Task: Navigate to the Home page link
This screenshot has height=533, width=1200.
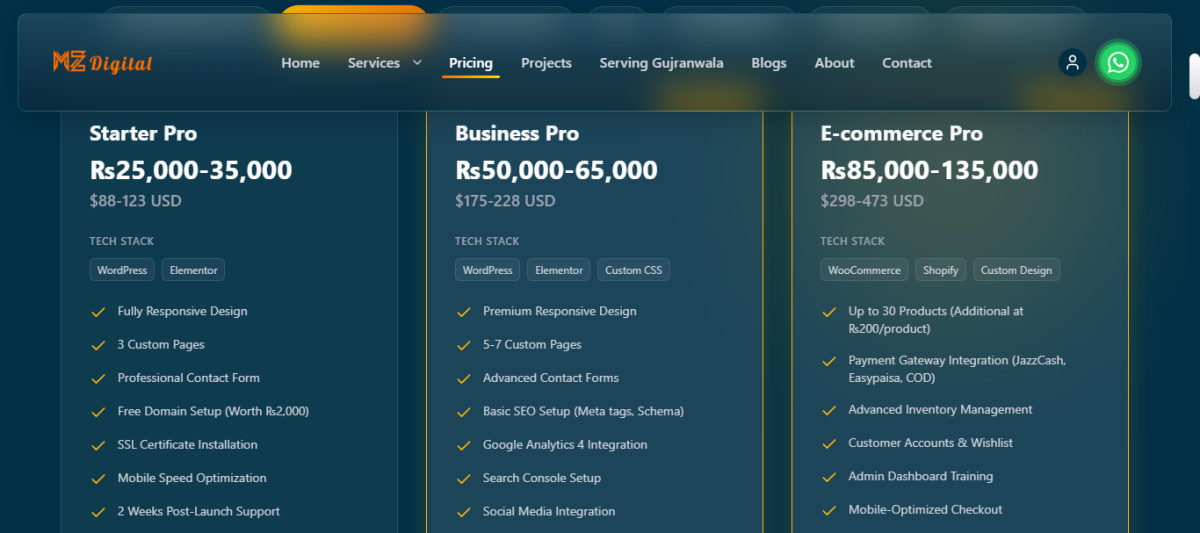Action: [x=300, y=63]
